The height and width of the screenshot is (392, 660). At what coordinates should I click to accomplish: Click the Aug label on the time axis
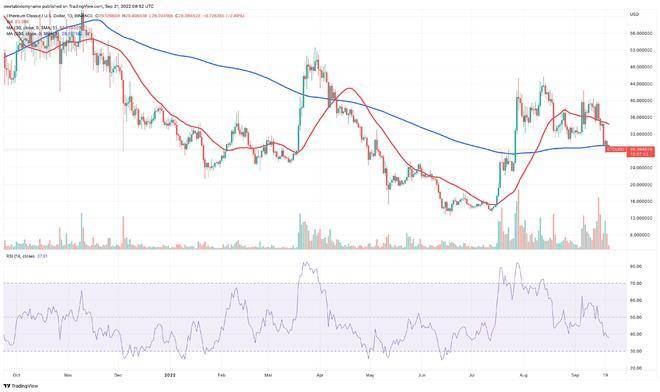pyautogui.click(x=523, y=374)
